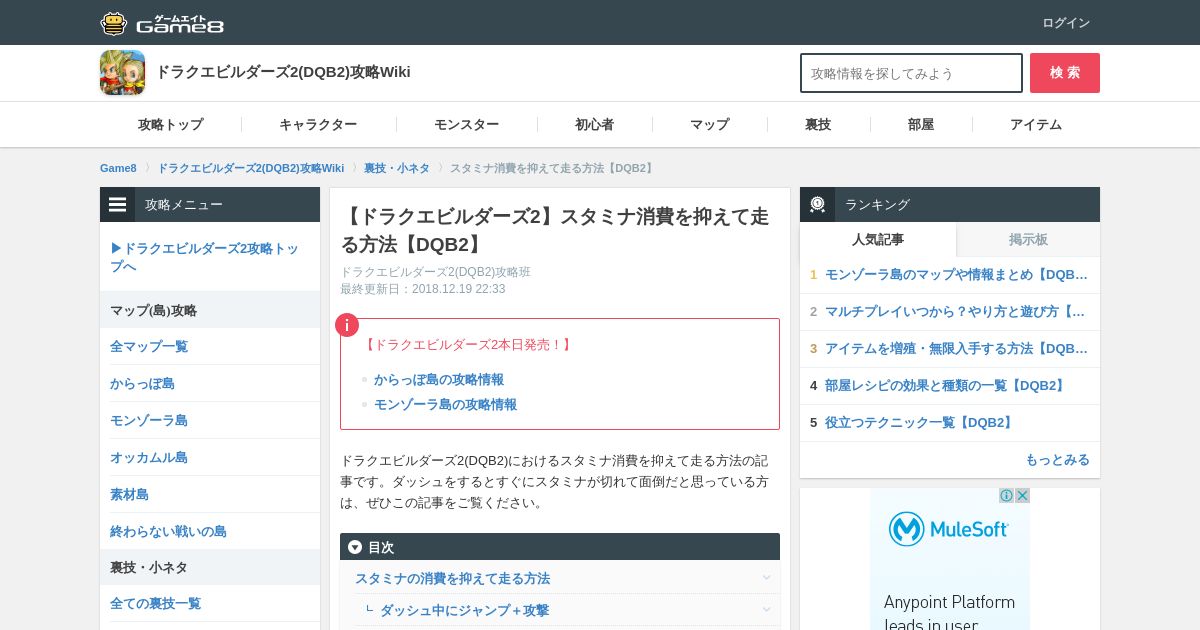Open からっぽ島の攻略情報 link in notice
This screenshot has width=1200, height=630.
[439, 380]
